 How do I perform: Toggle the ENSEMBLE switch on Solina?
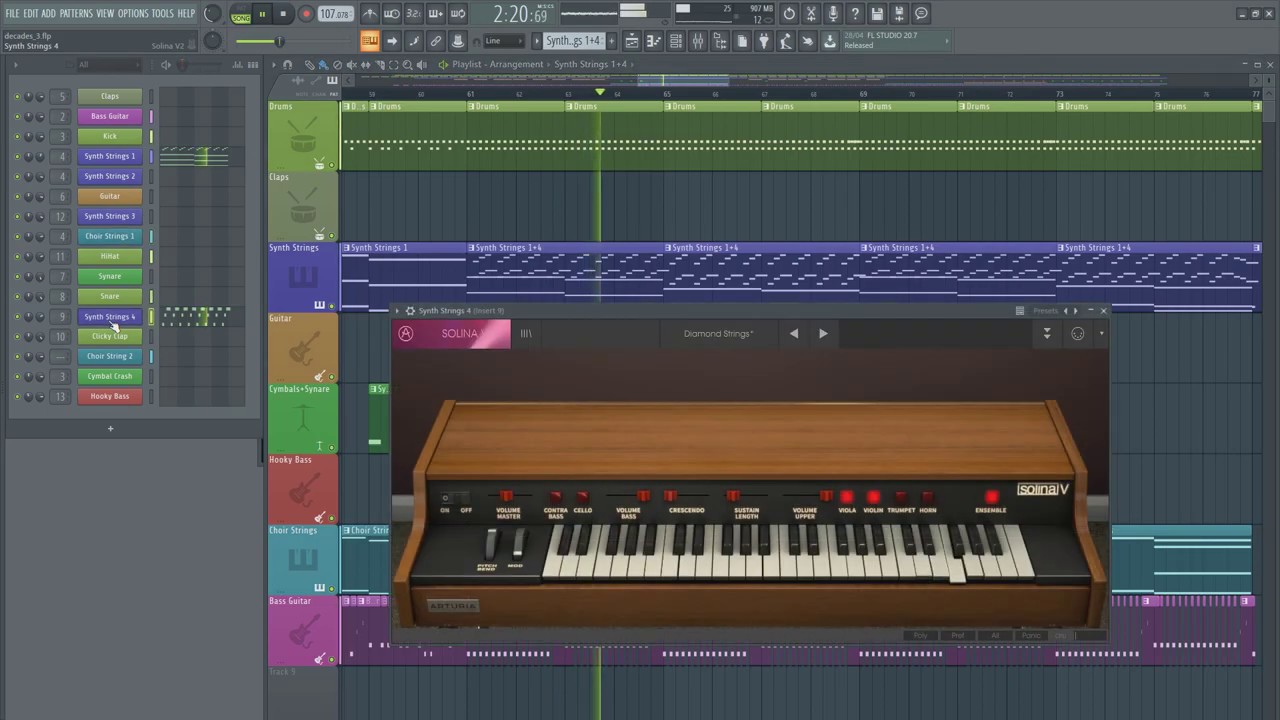coord(991,497)
